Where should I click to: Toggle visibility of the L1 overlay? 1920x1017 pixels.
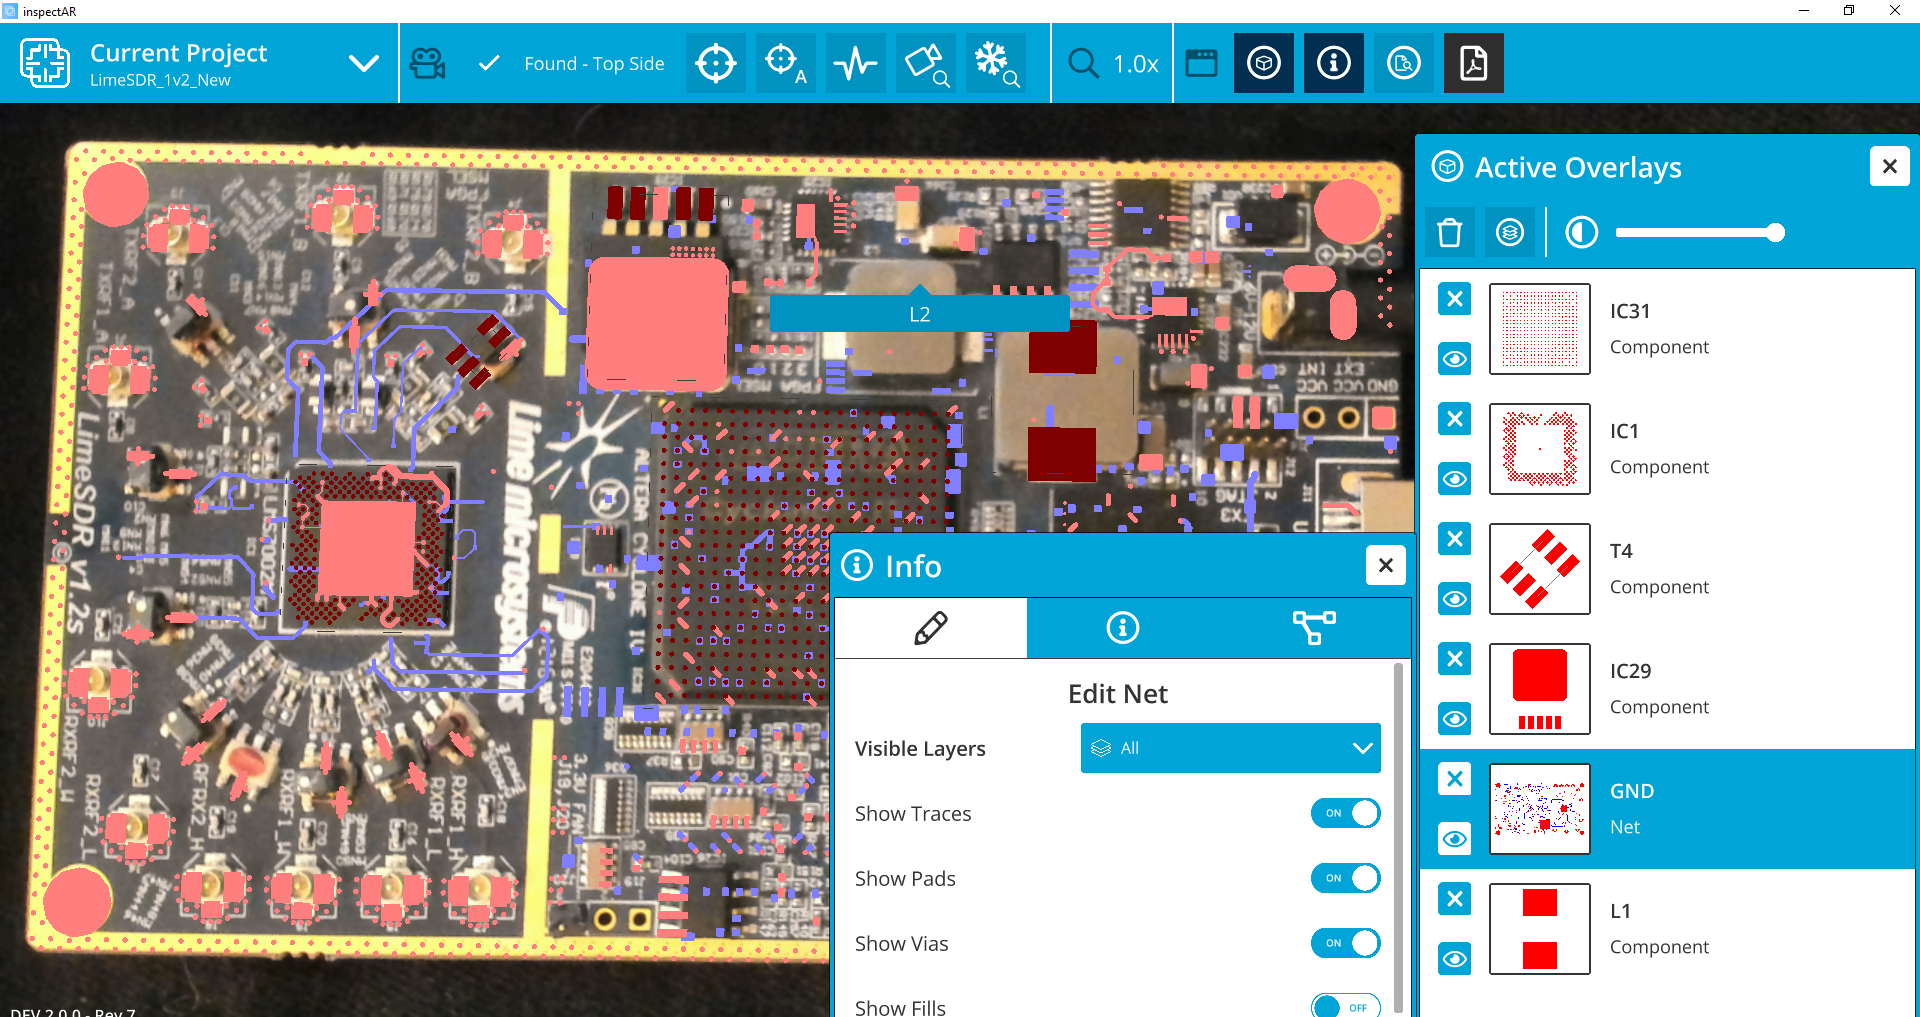pyautogui.click(x=1455, y=959)
